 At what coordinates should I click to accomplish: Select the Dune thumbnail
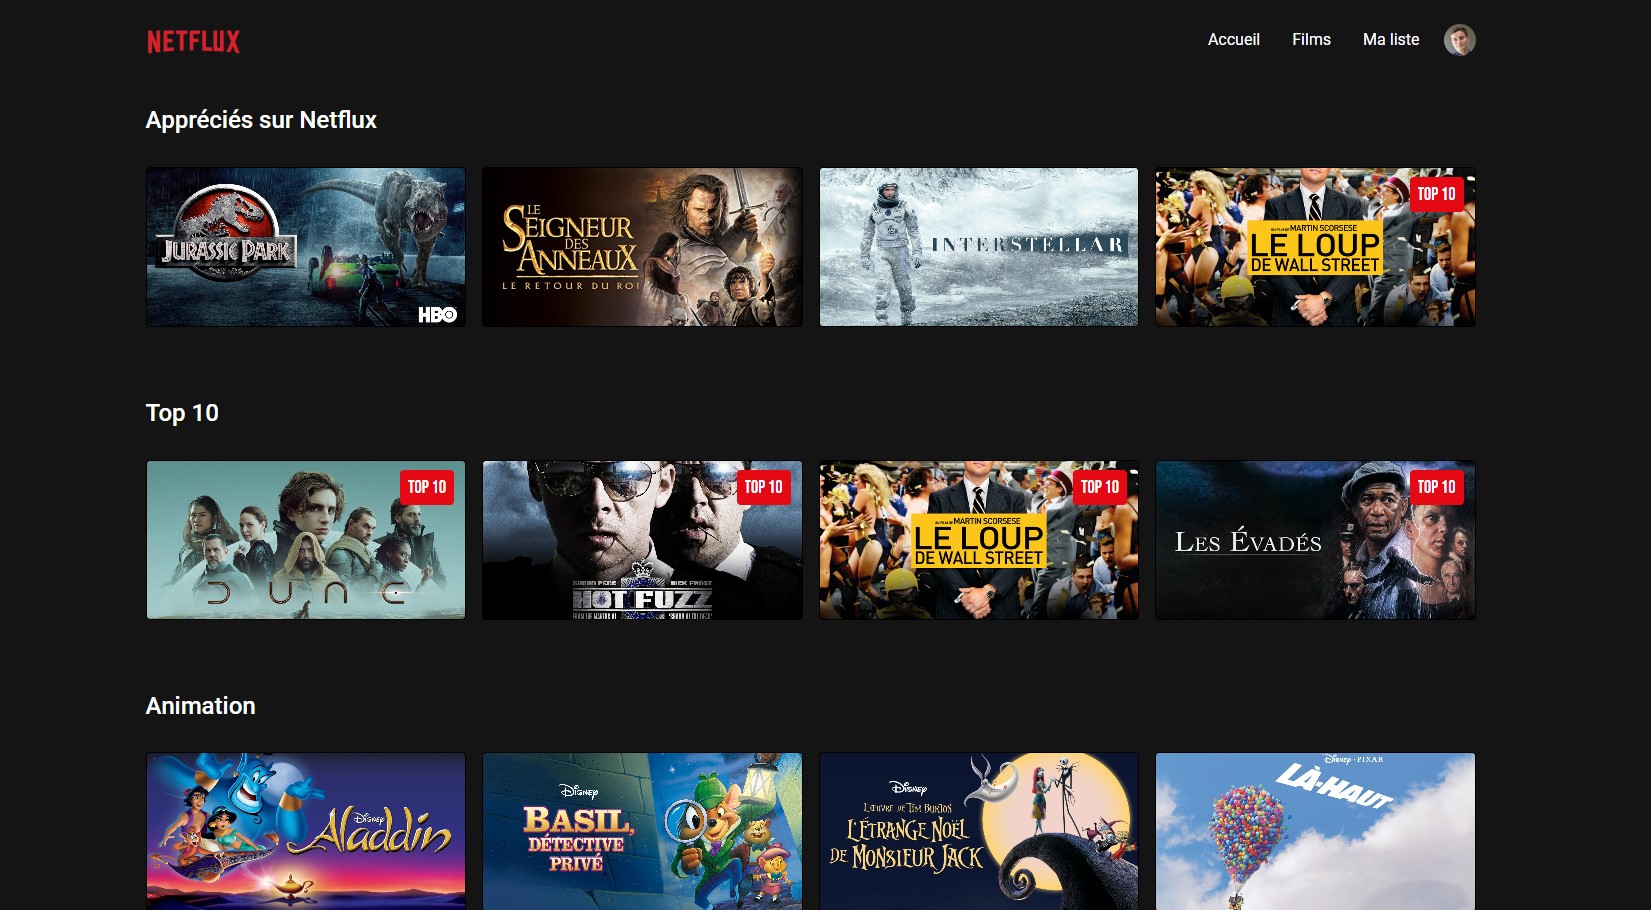(x=305, y=540)
